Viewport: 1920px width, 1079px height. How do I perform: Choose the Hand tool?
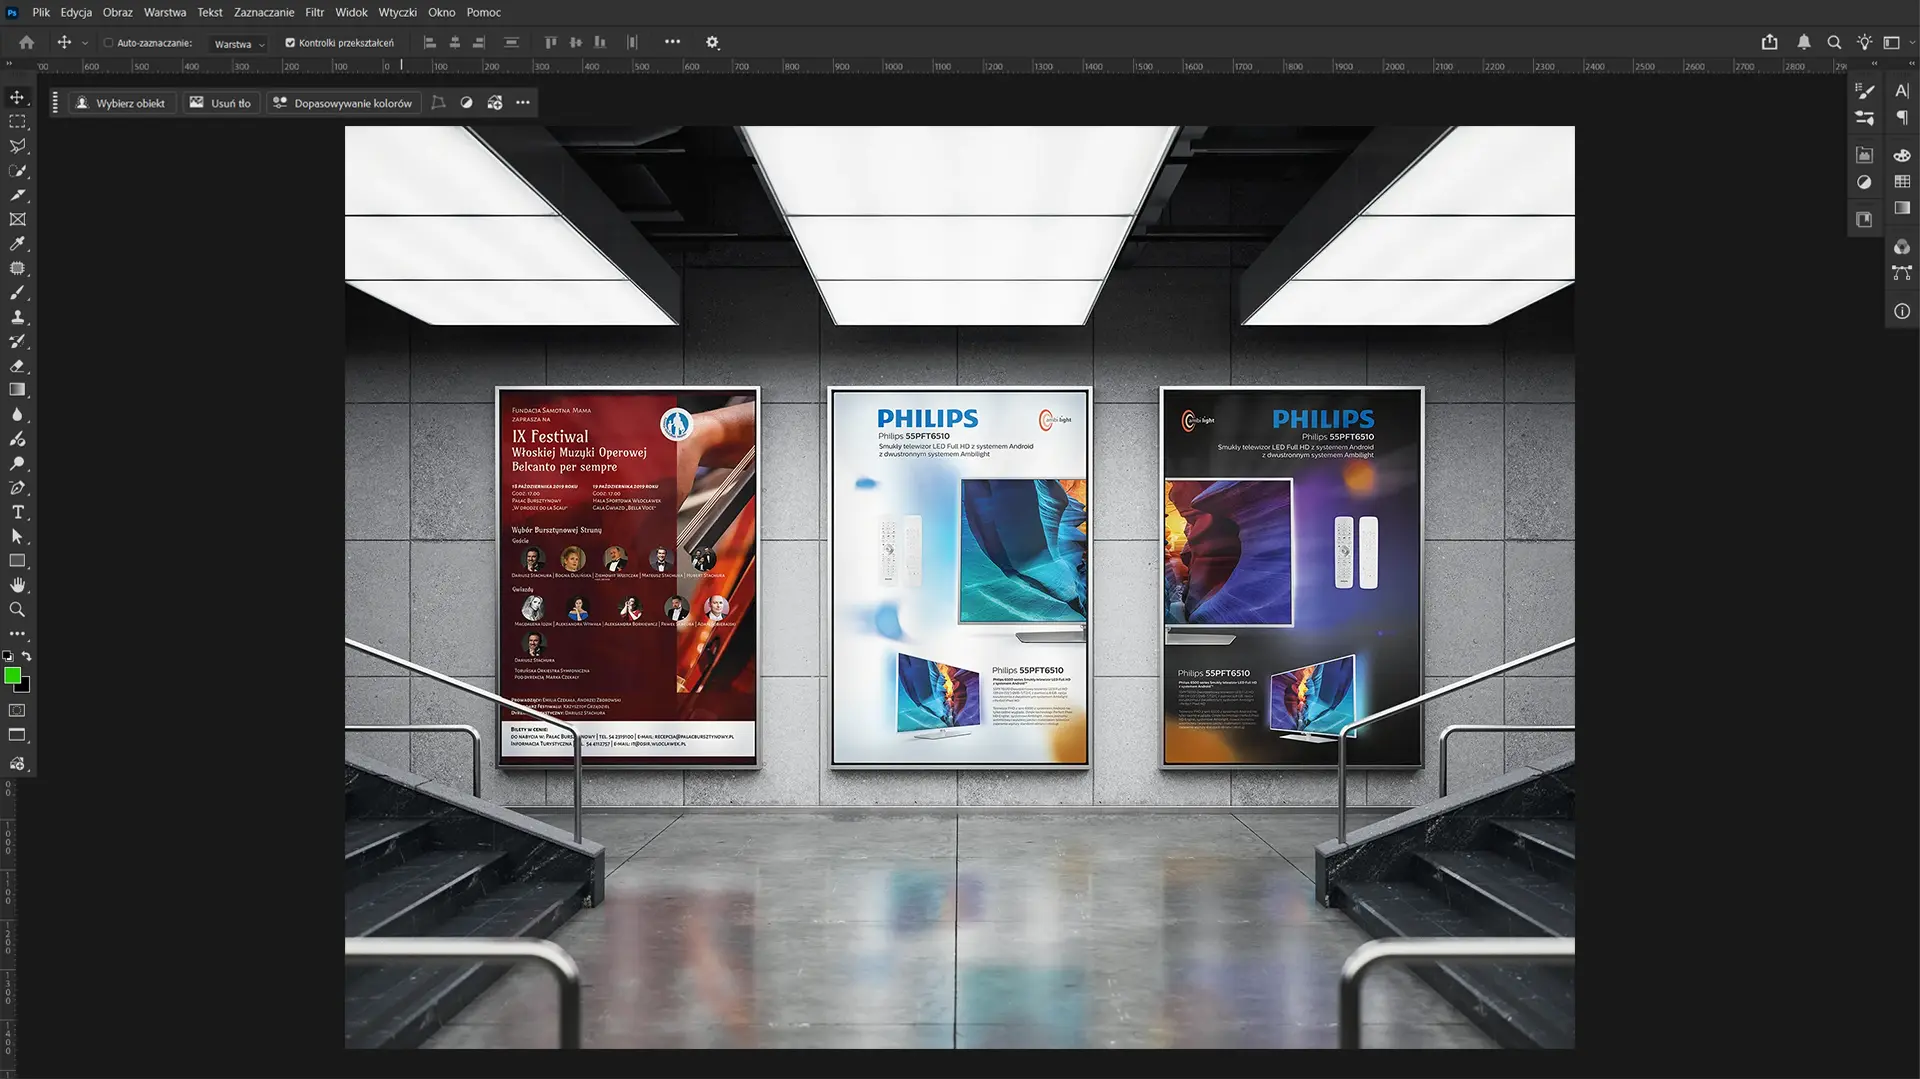tap(17, 585)
